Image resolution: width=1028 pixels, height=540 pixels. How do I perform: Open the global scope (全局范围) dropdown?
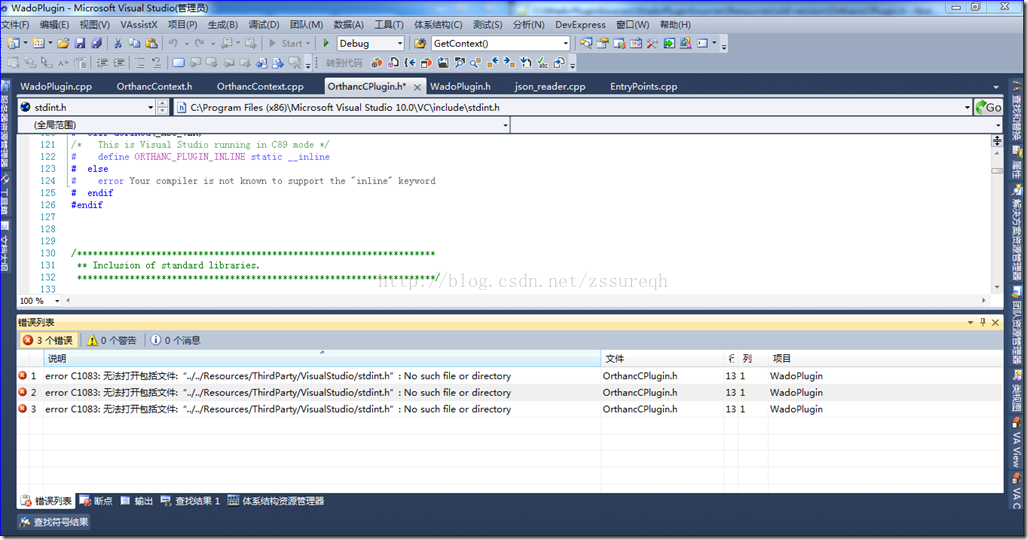tap(505, 125)
